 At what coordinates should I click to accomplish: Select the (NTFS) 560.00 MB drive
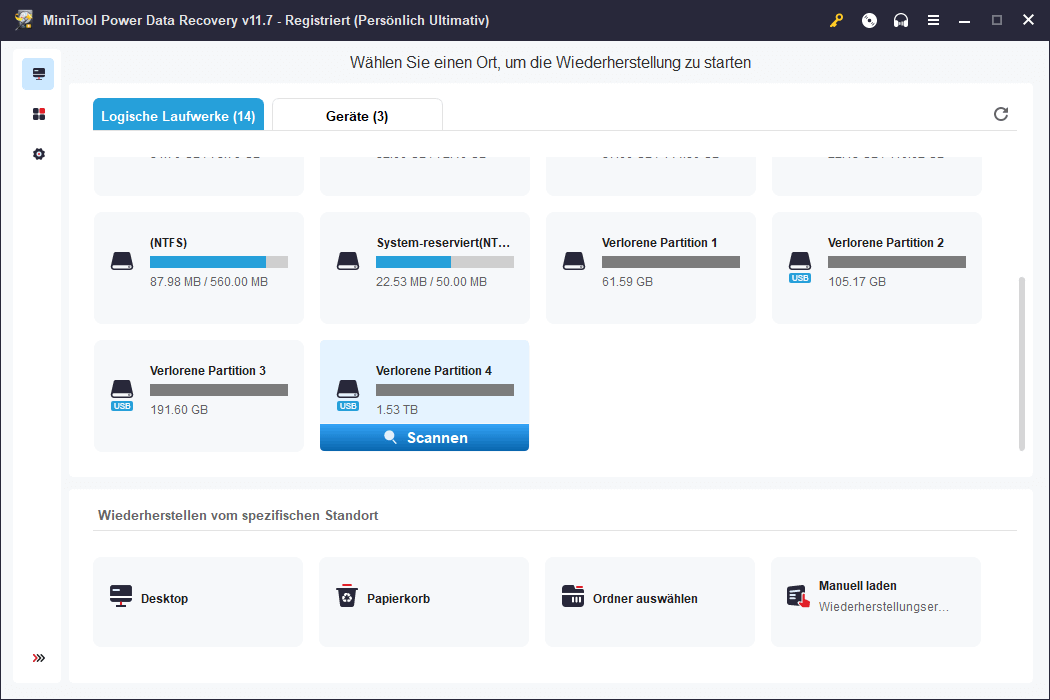pos(199,268)
